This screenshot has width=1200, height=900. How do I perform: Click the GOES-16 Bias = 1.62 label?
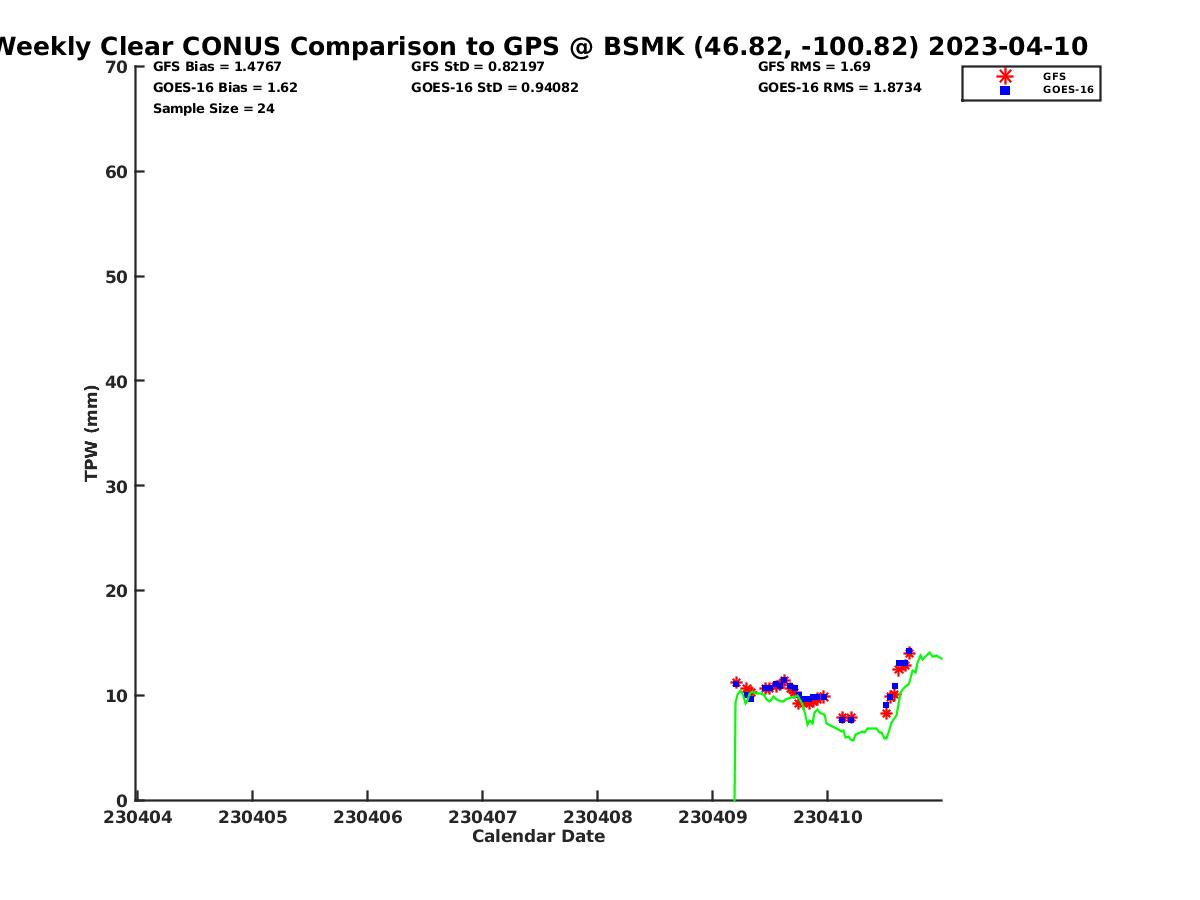pyautogui.click(x=225, y=88)
